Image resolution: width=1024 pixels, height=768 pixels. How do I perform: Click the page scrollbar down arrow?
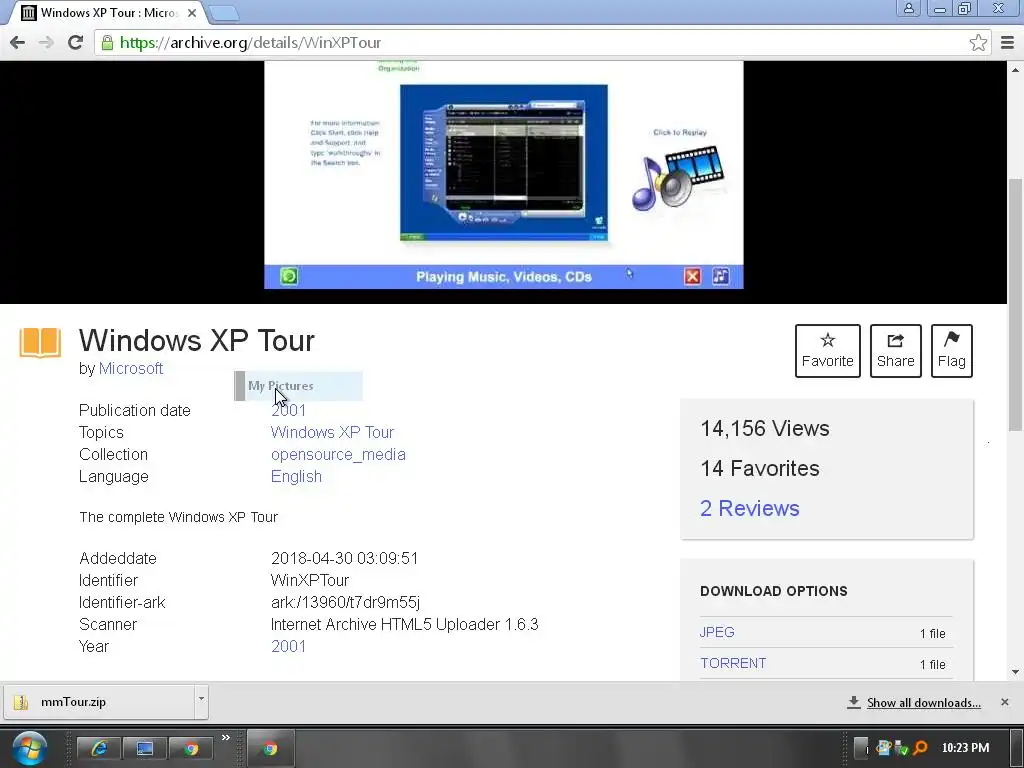click(x=1016, y=672)
